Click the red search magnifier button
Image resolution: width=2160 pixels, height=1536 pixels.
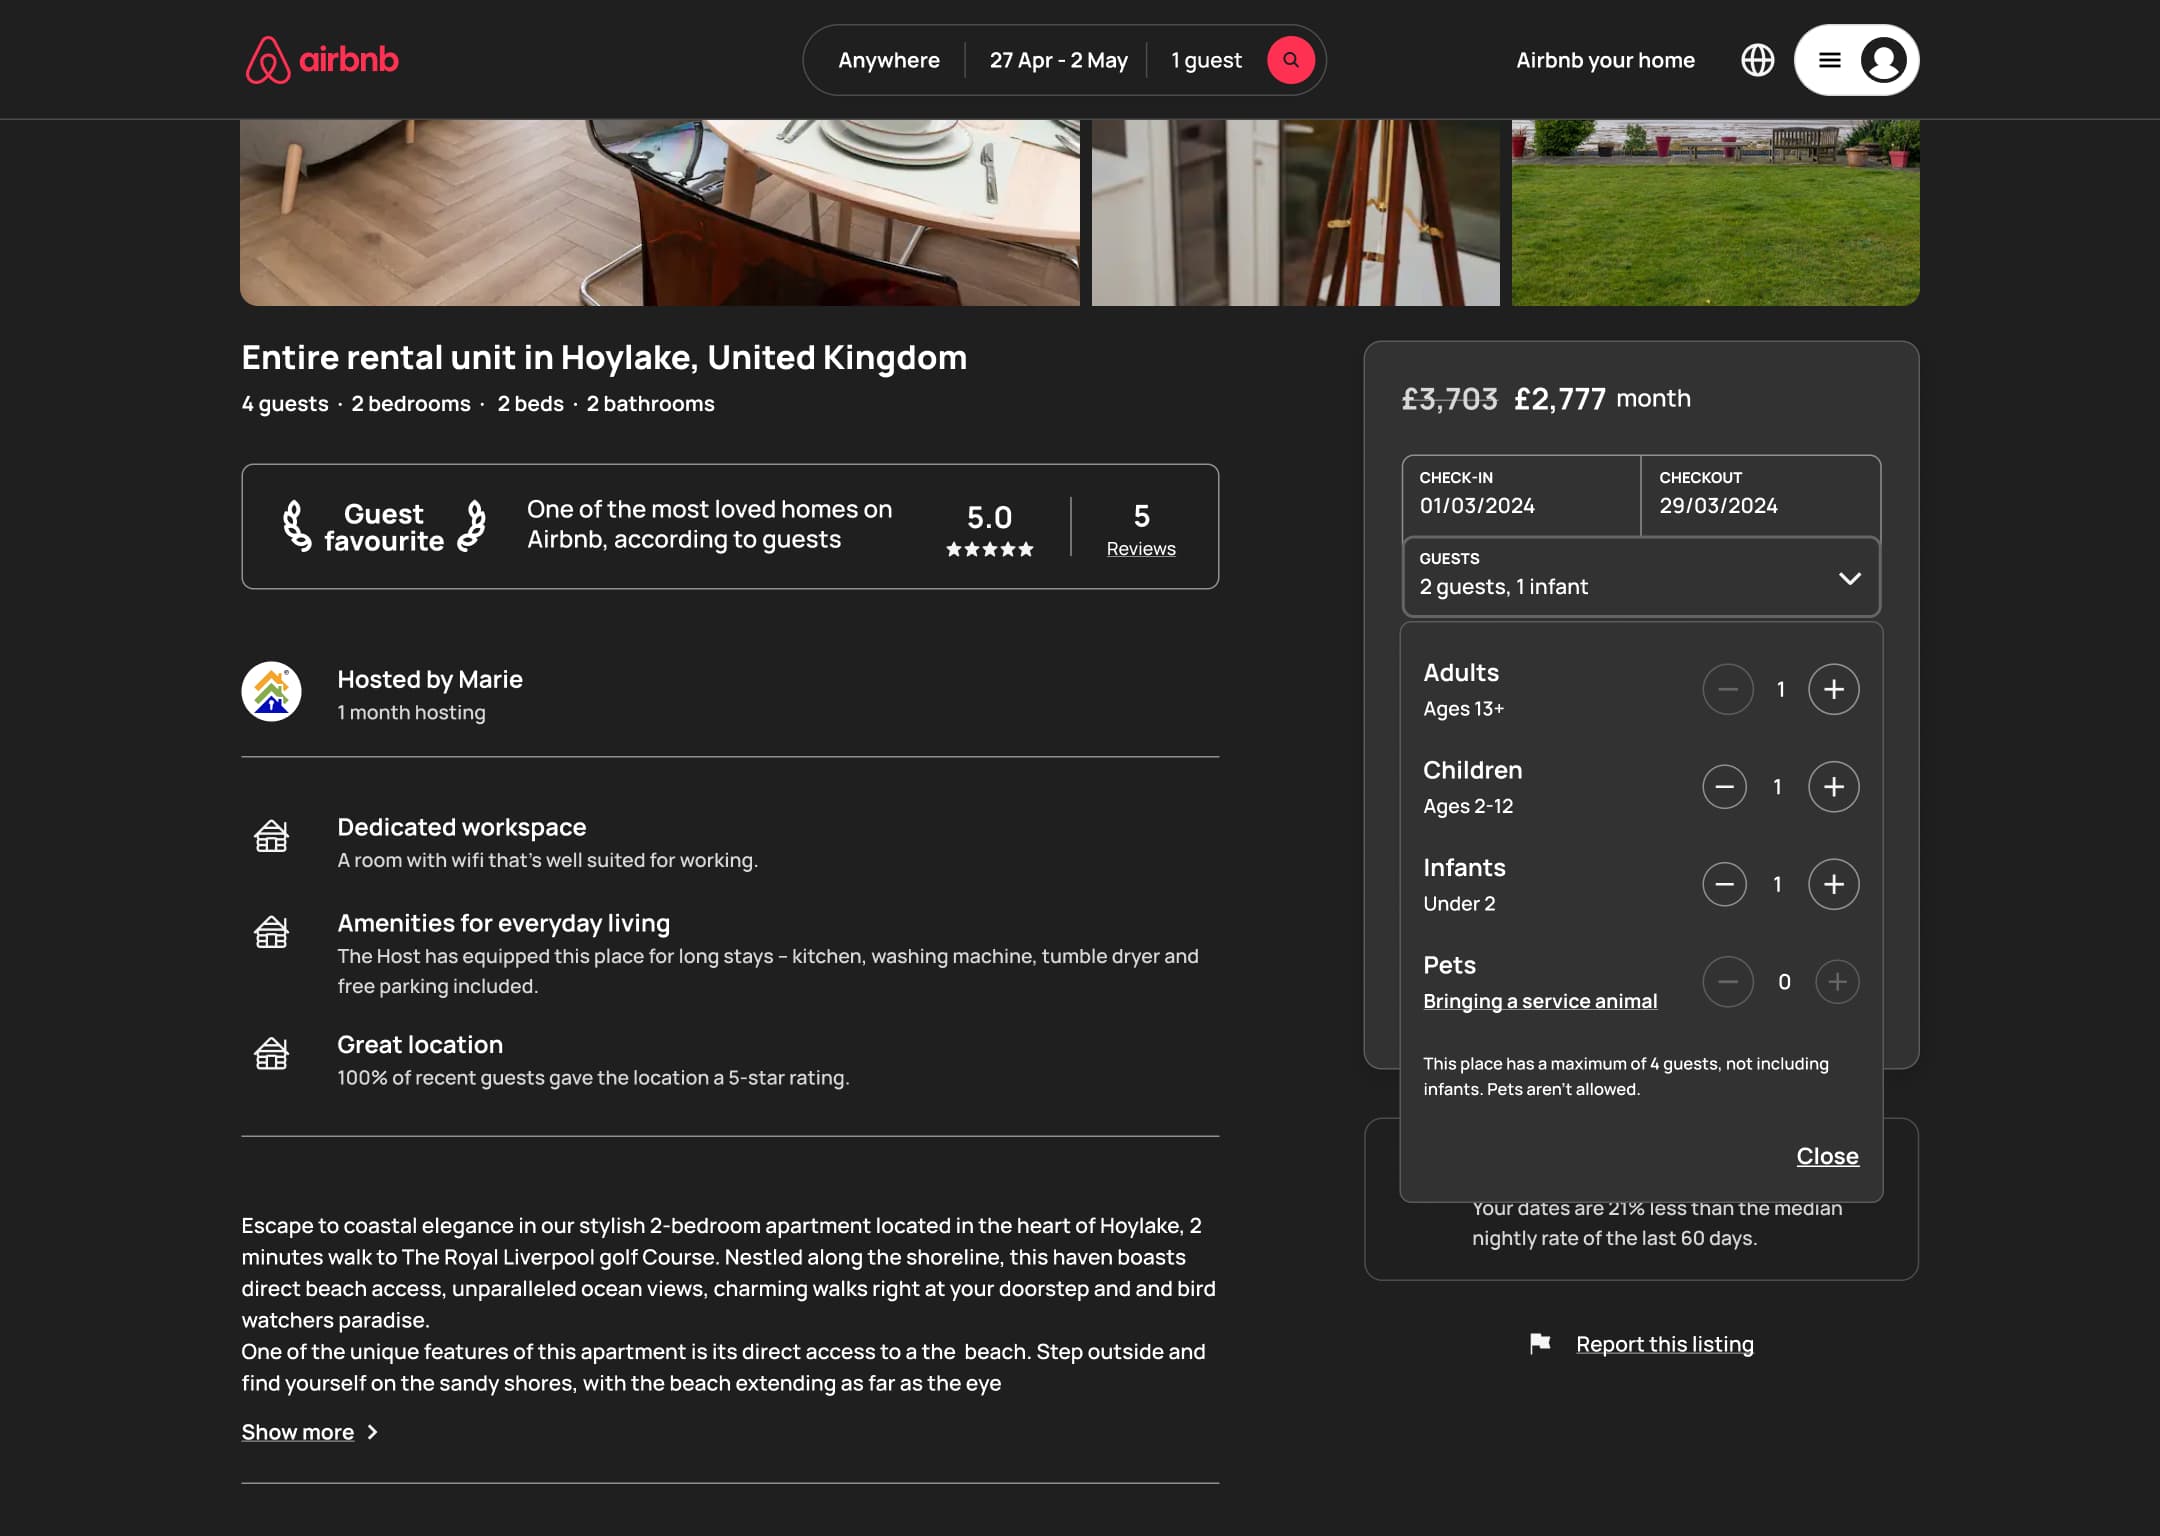click(1290, 60)
